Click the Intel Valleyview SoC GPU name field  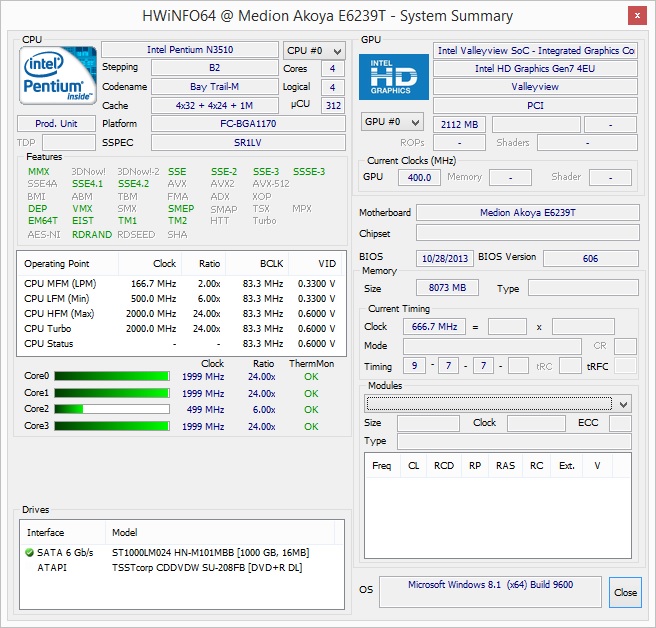pyautogui.click(x=535, y=51)
